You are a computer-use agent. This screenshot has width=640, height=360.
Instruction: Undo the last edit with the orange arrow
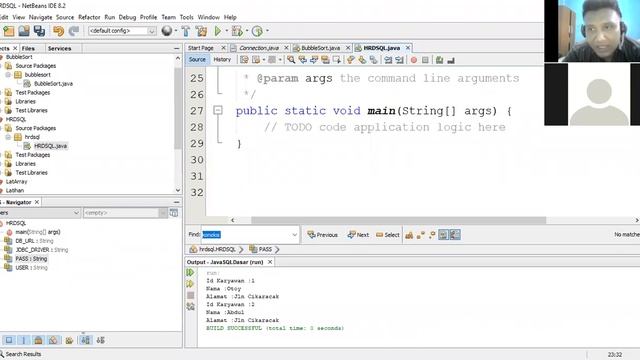click(58, 31)
